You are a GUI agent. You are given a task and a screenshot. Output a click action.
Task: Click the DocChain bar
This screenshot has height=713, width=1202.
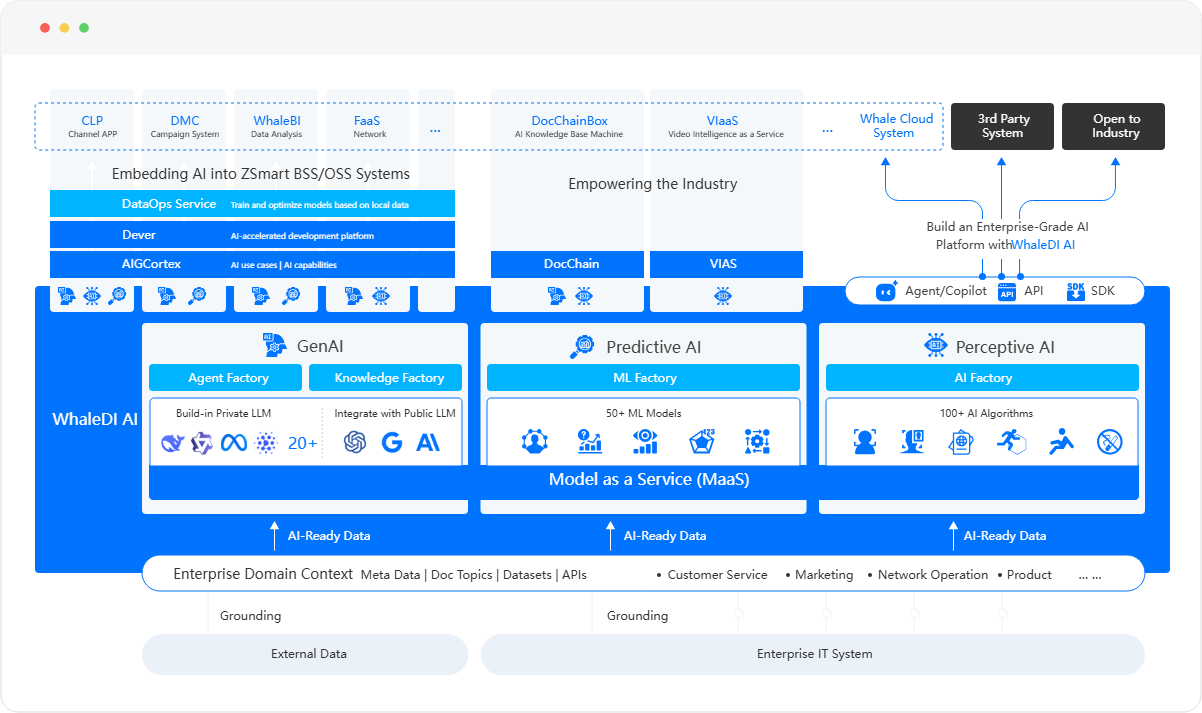(566, 264)
